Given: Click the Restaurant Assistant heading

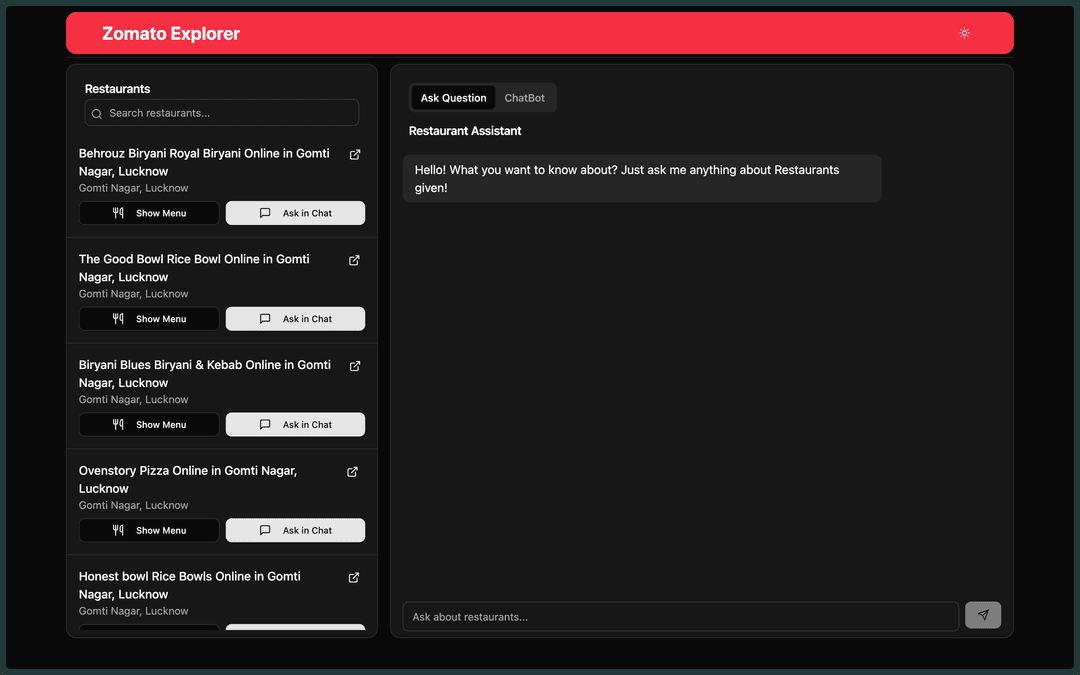Looking at the screenshot, I should click(465, 131).
